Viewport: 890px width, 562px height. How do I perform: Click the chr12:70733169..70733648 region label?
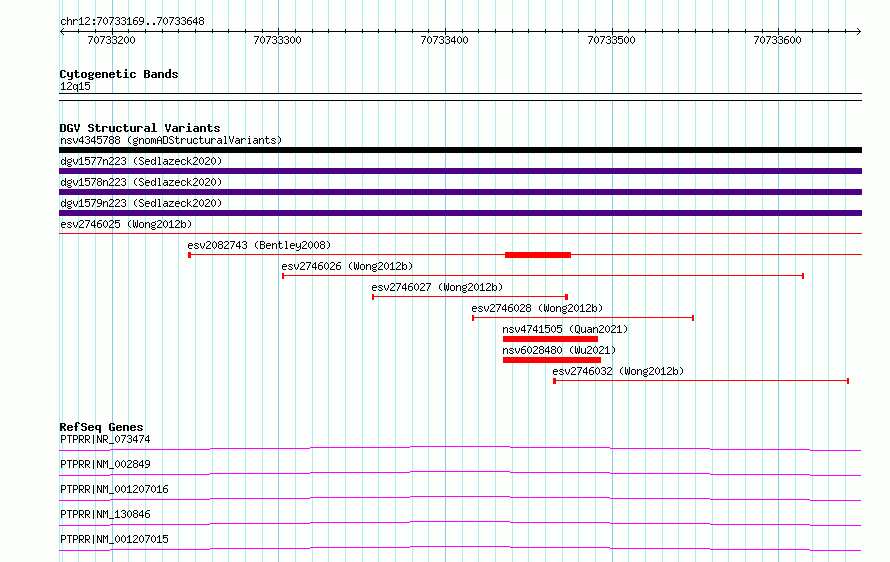[132, 21]
